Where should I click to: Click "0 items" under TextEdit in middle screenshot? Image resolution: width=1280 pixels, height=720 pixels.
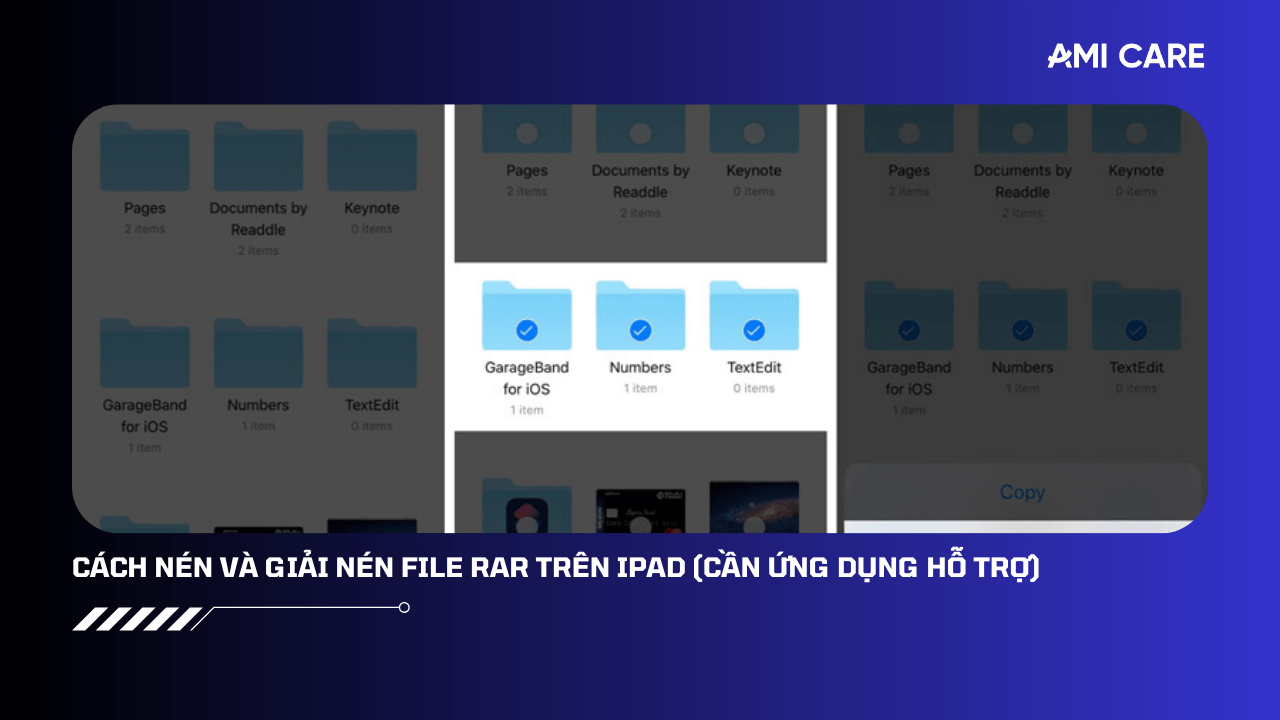tap(754, 388)
